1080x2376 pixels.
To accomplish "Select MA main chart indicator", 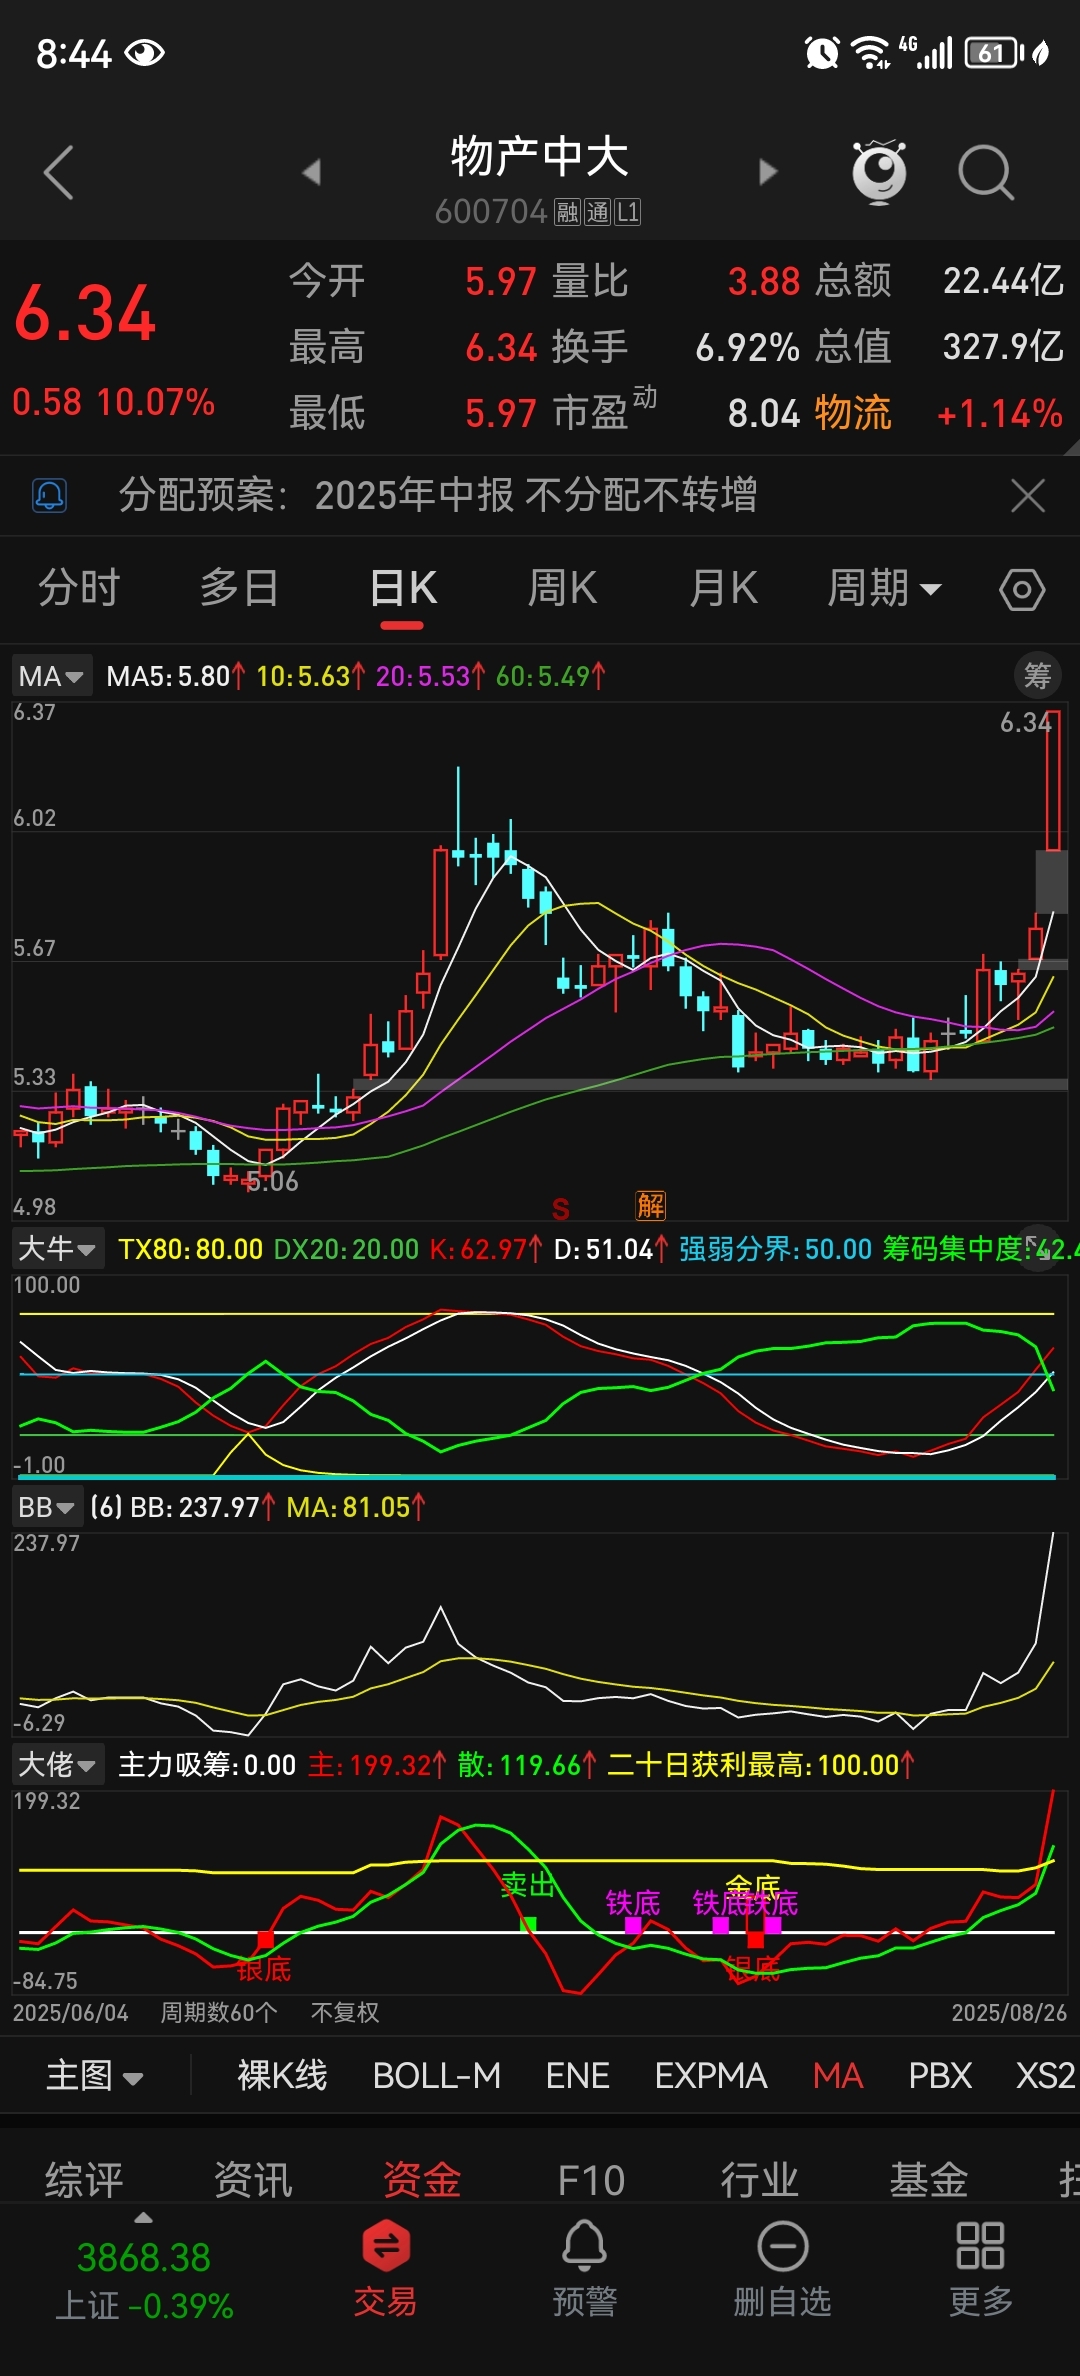I will pyautogui.click(x=838, y=2076).
